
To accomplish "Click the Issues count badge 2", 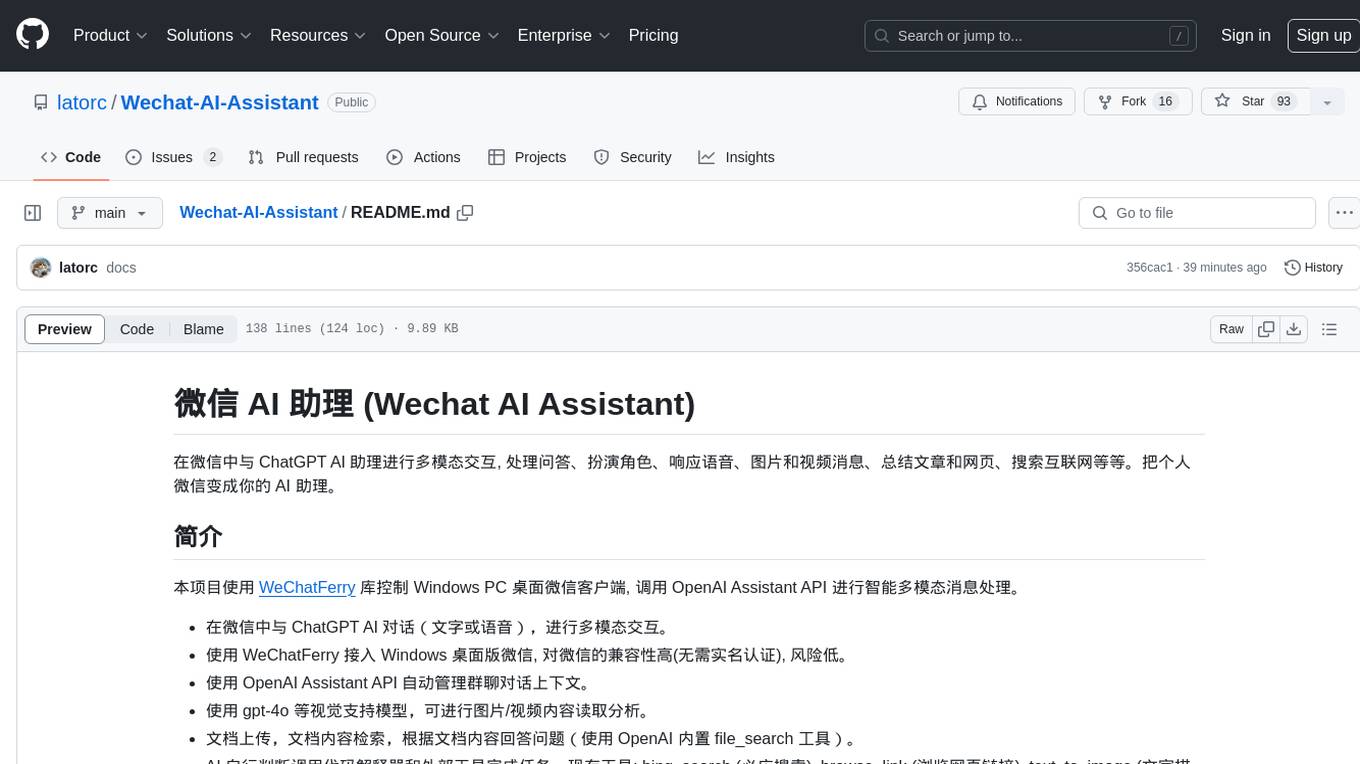I will [212, 157].
